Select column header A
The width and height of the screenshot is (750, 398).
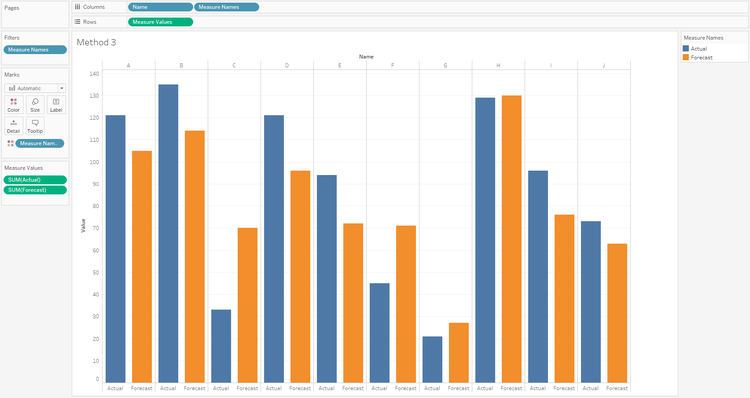(128, 65)
